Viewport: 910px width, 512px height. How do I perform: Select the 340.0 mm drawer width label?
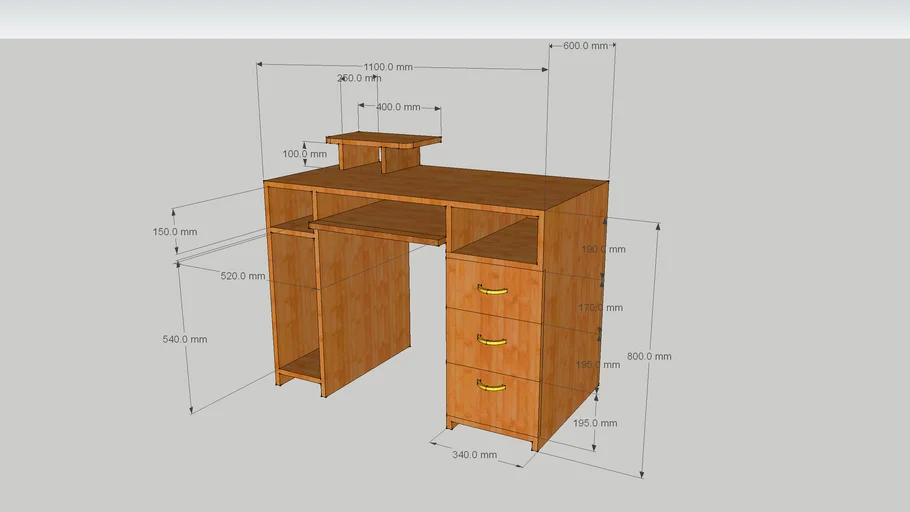click(x=474, y=455)
